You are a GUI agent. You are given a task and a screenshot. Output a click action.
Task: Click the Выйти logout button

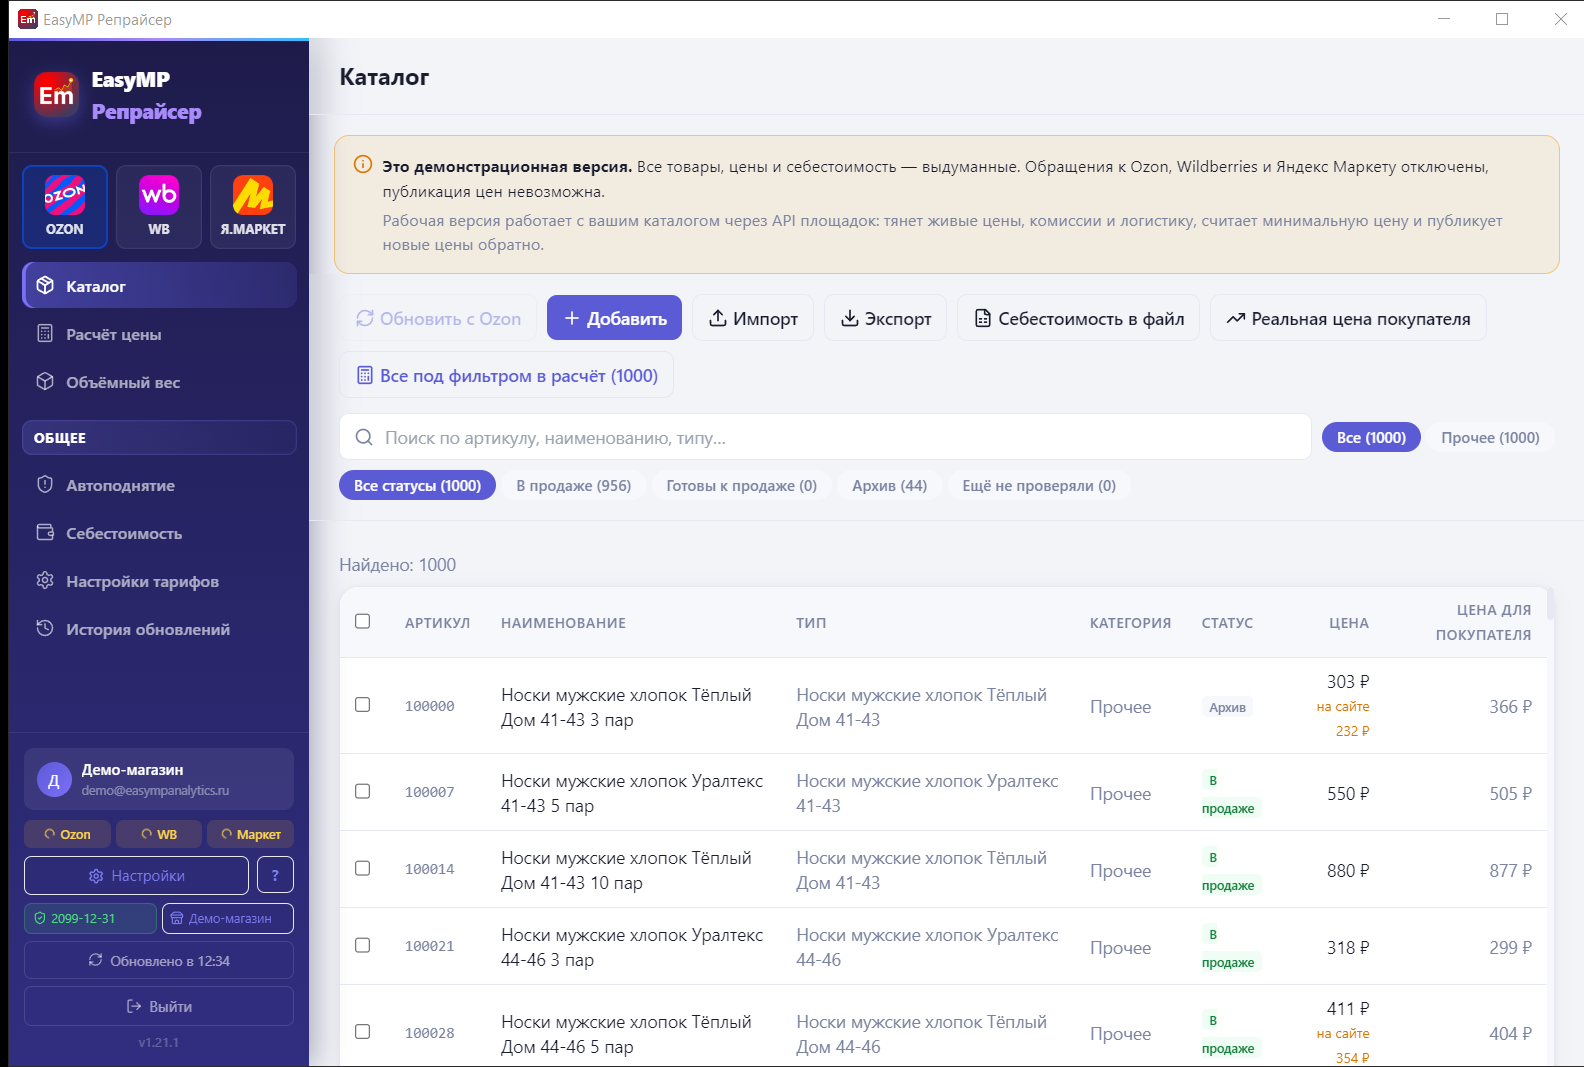pyautogui.click(x=159, y=1006)
